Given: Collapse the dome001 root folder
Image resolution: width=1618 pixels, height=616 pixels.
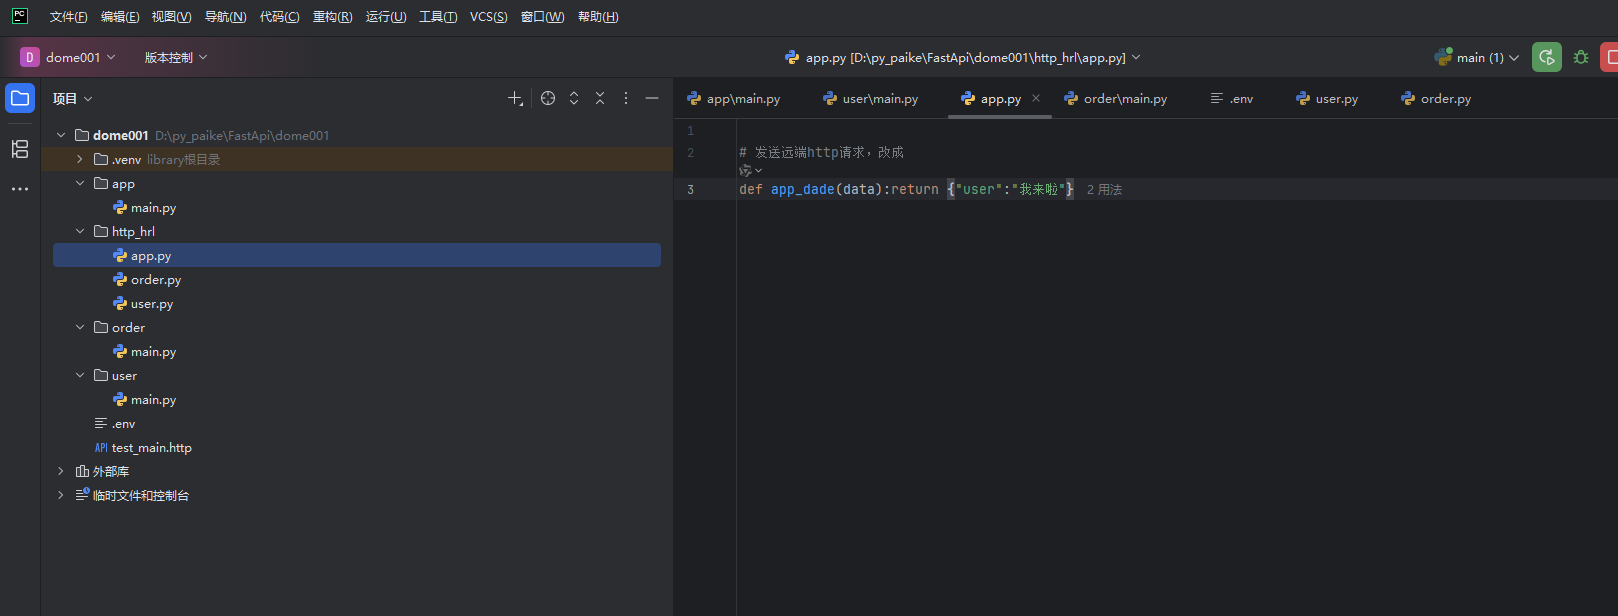Looking at the screenshot, I should (x=61, y=135).
